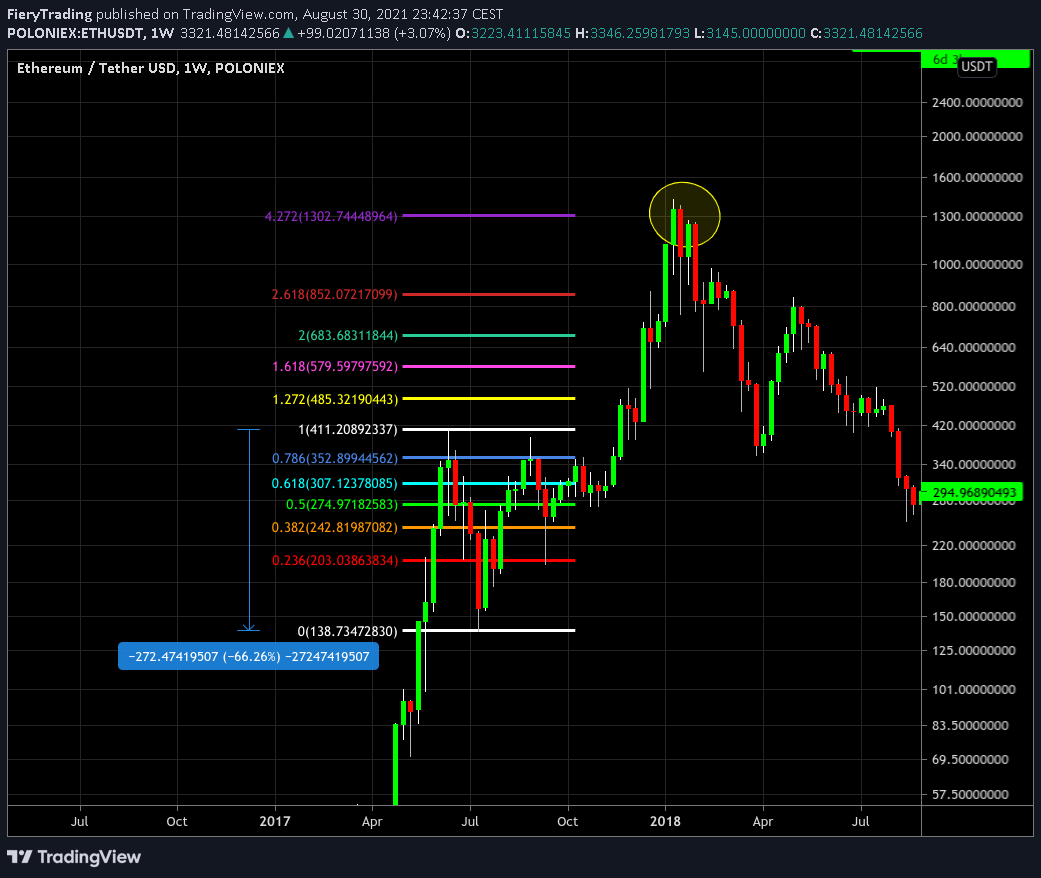Click the yellow 1.272 Fibonacci level line

click(x=489, y=398)
